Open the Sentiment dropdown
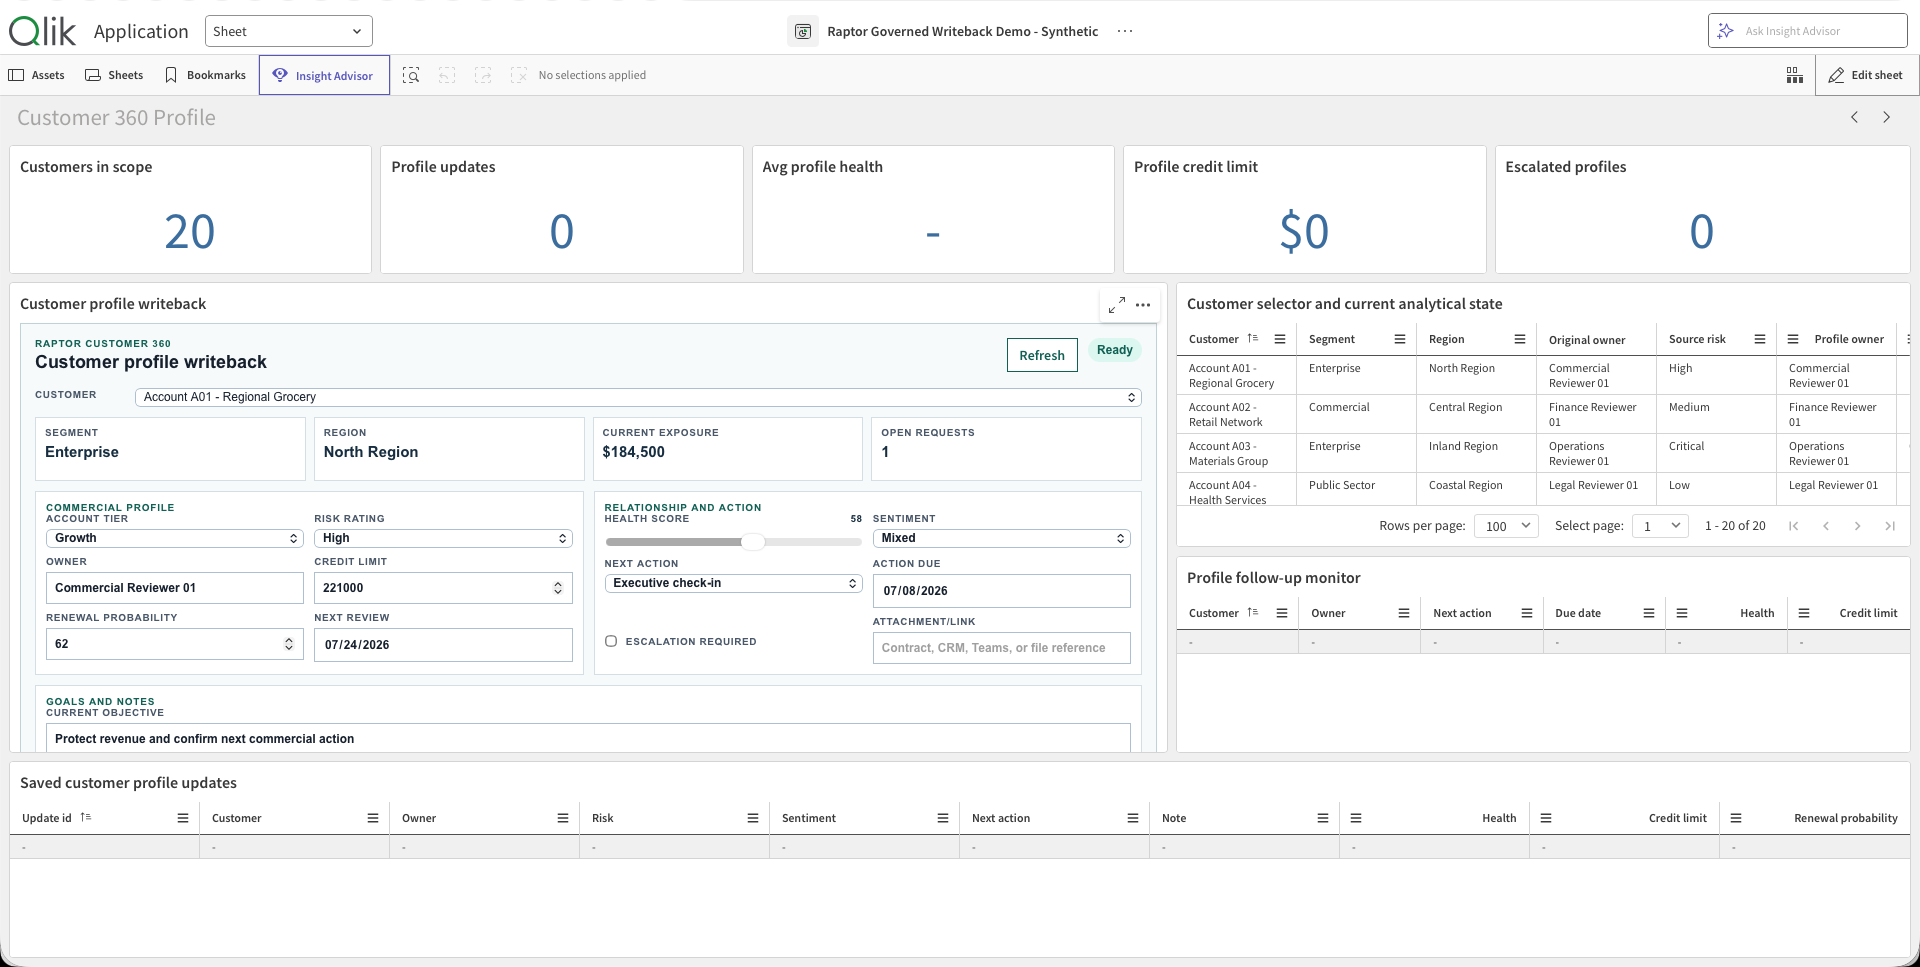Image resolution: width=1920 pixels, height=967 pixels. (1001, 538)
